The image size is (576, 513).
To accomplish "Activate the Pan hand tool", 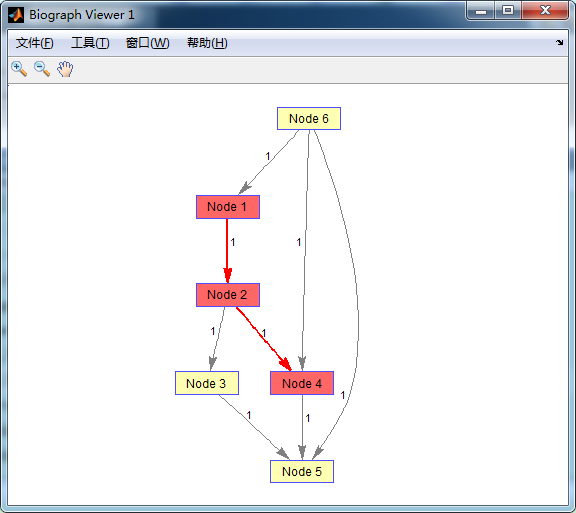I will point(65,69).
